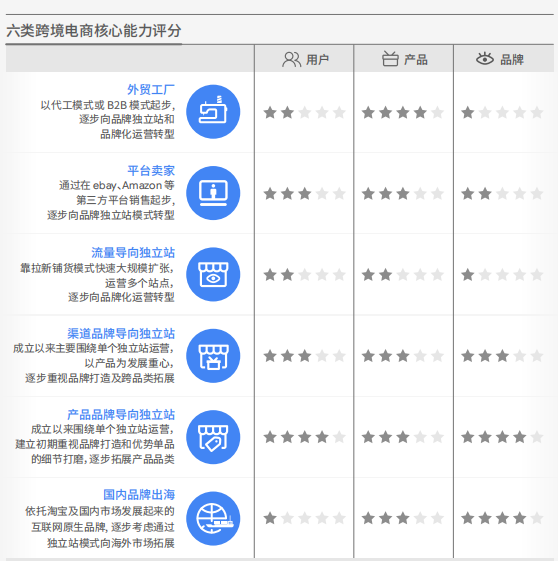Click 产品品牌导向独立站 brand star rating
558x561 pixels.
click(x=502, y=437)
